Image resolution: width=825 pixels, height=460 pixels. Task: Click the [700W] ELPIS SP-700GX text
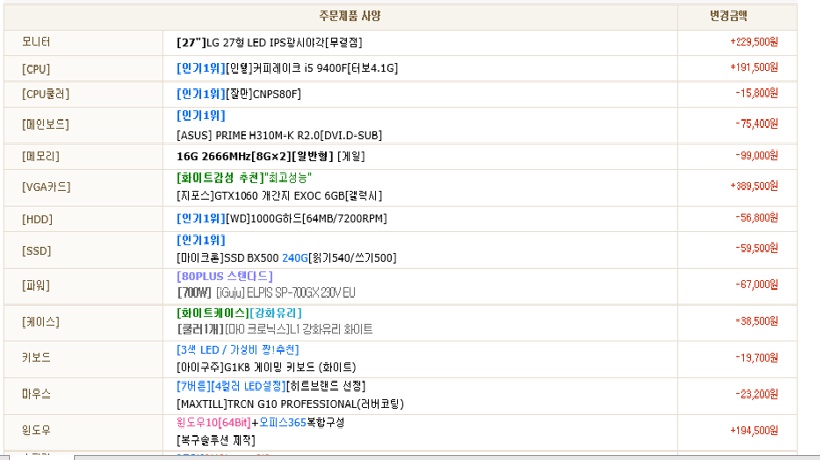(x=266, y=293)
